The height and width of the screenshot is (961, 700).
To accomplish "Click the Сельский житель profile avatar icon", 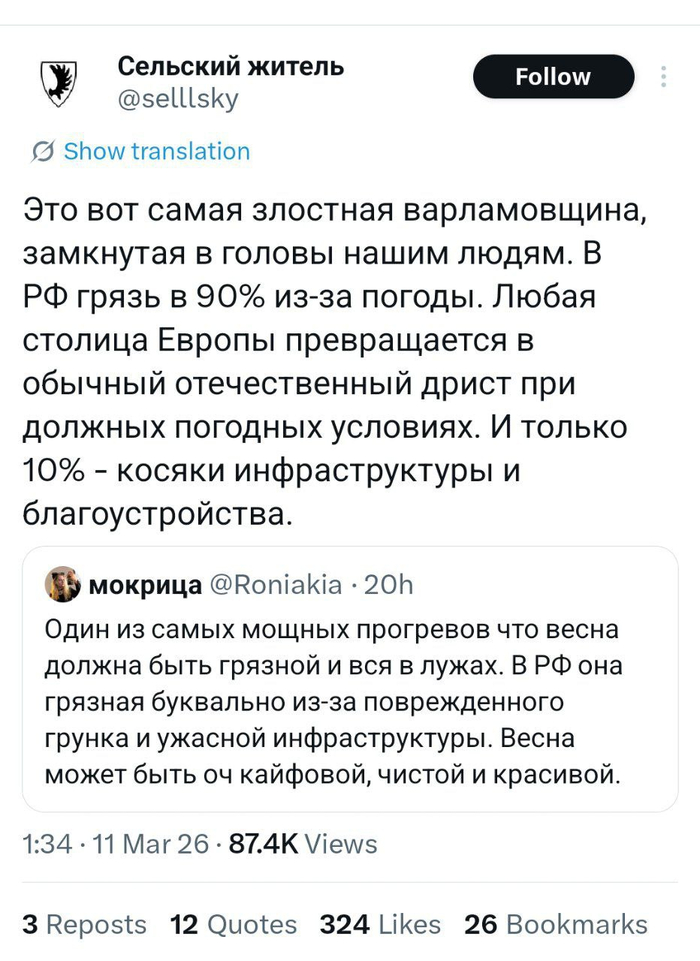I will [x=59, y=77].
